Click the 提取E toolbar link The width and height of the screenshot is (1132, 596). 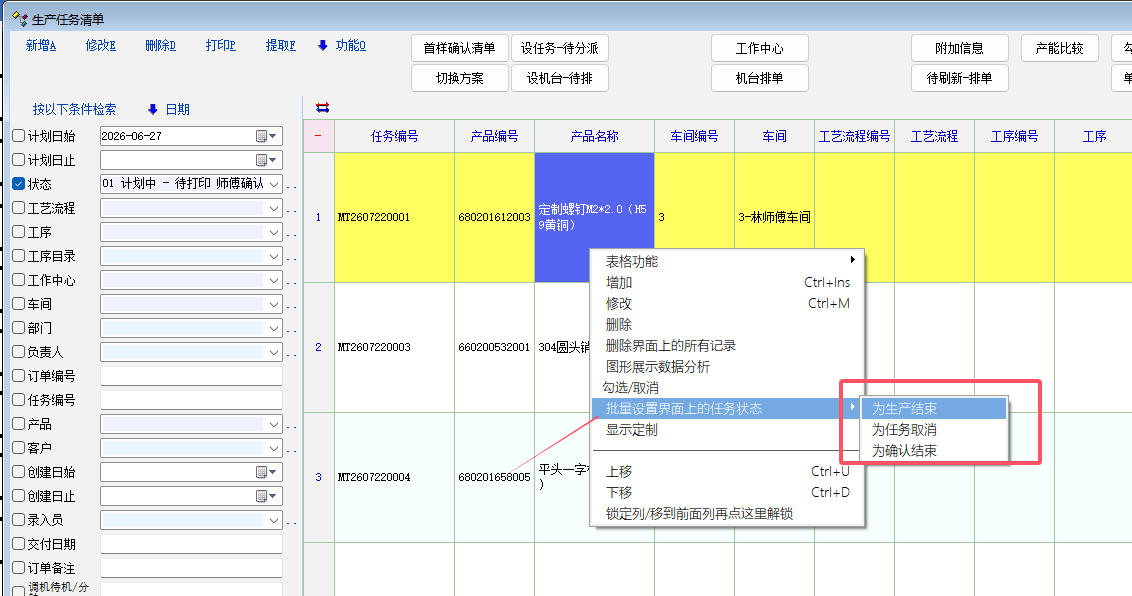point(281,45)
